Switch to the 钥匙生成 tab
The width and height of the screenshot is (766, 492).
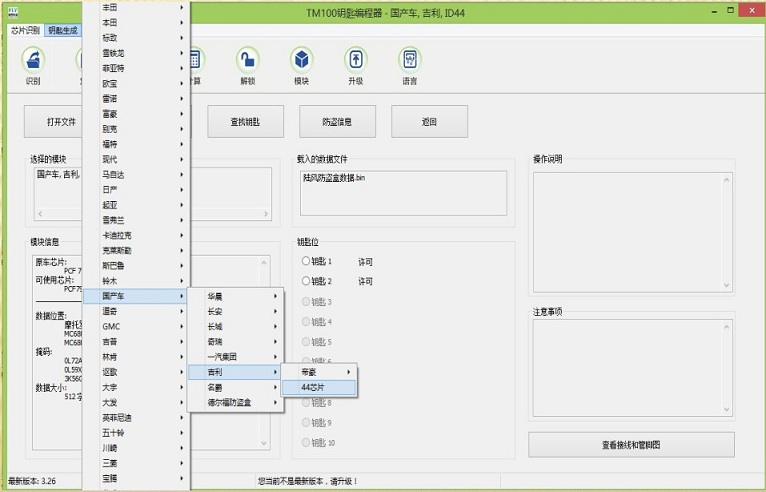[x=63, y=30]
